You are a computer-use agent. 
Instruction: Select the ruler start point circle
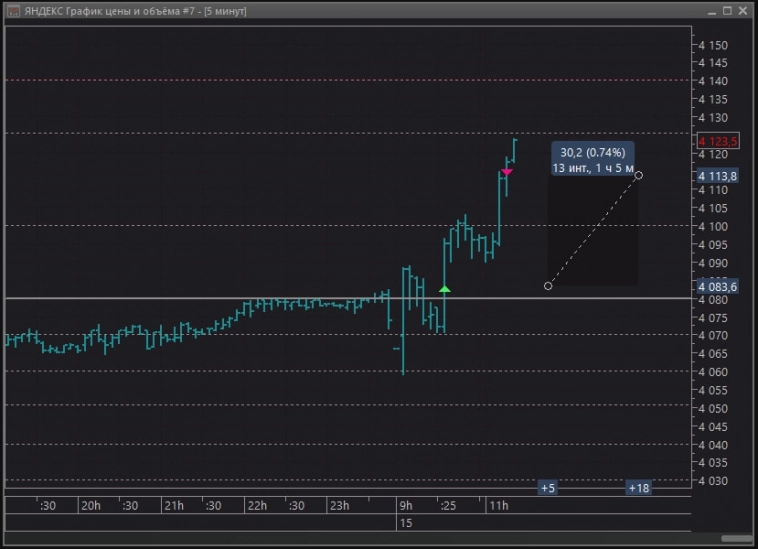(548, 286)
